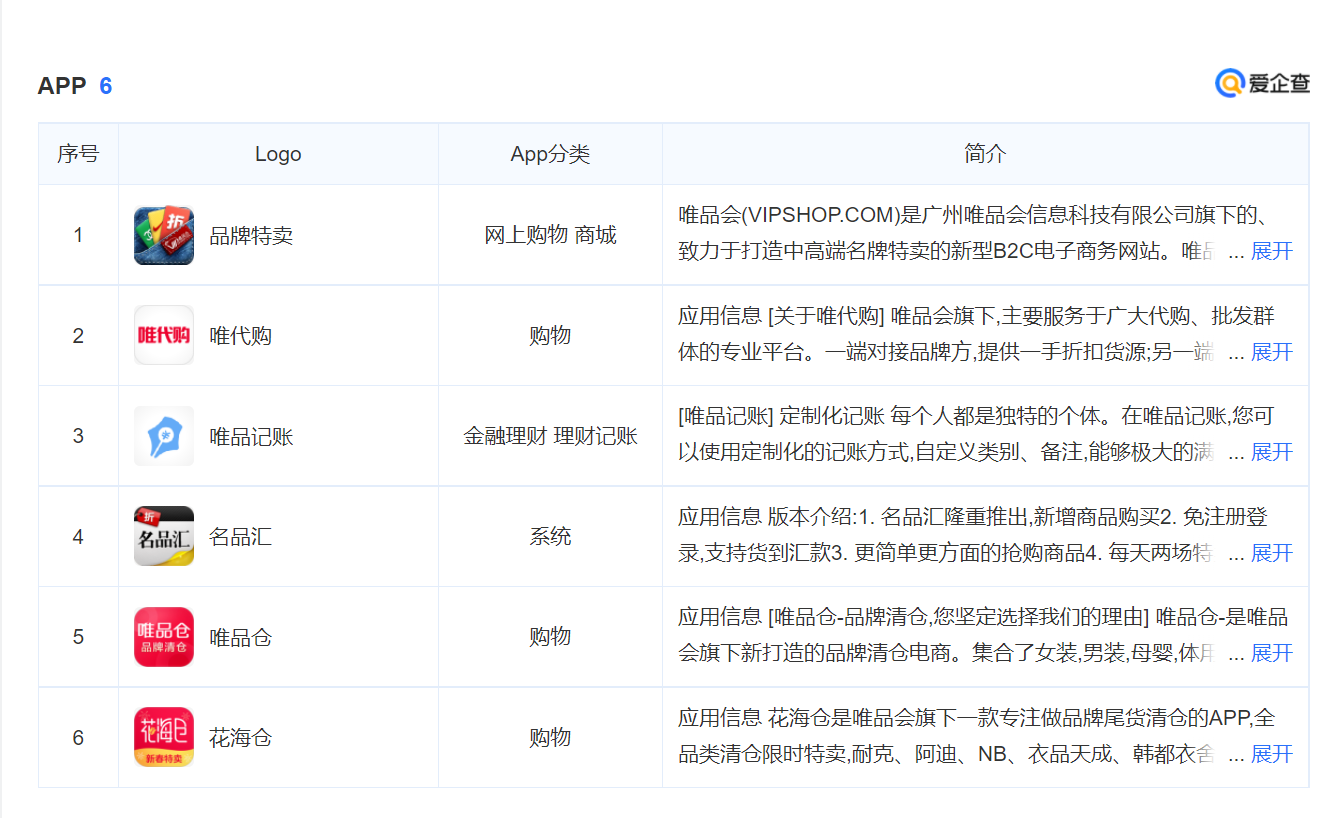The height and width of the screenshot is (818, 1329).
Task: Click serial number 4 cell
Action: (x=78, y=537)
